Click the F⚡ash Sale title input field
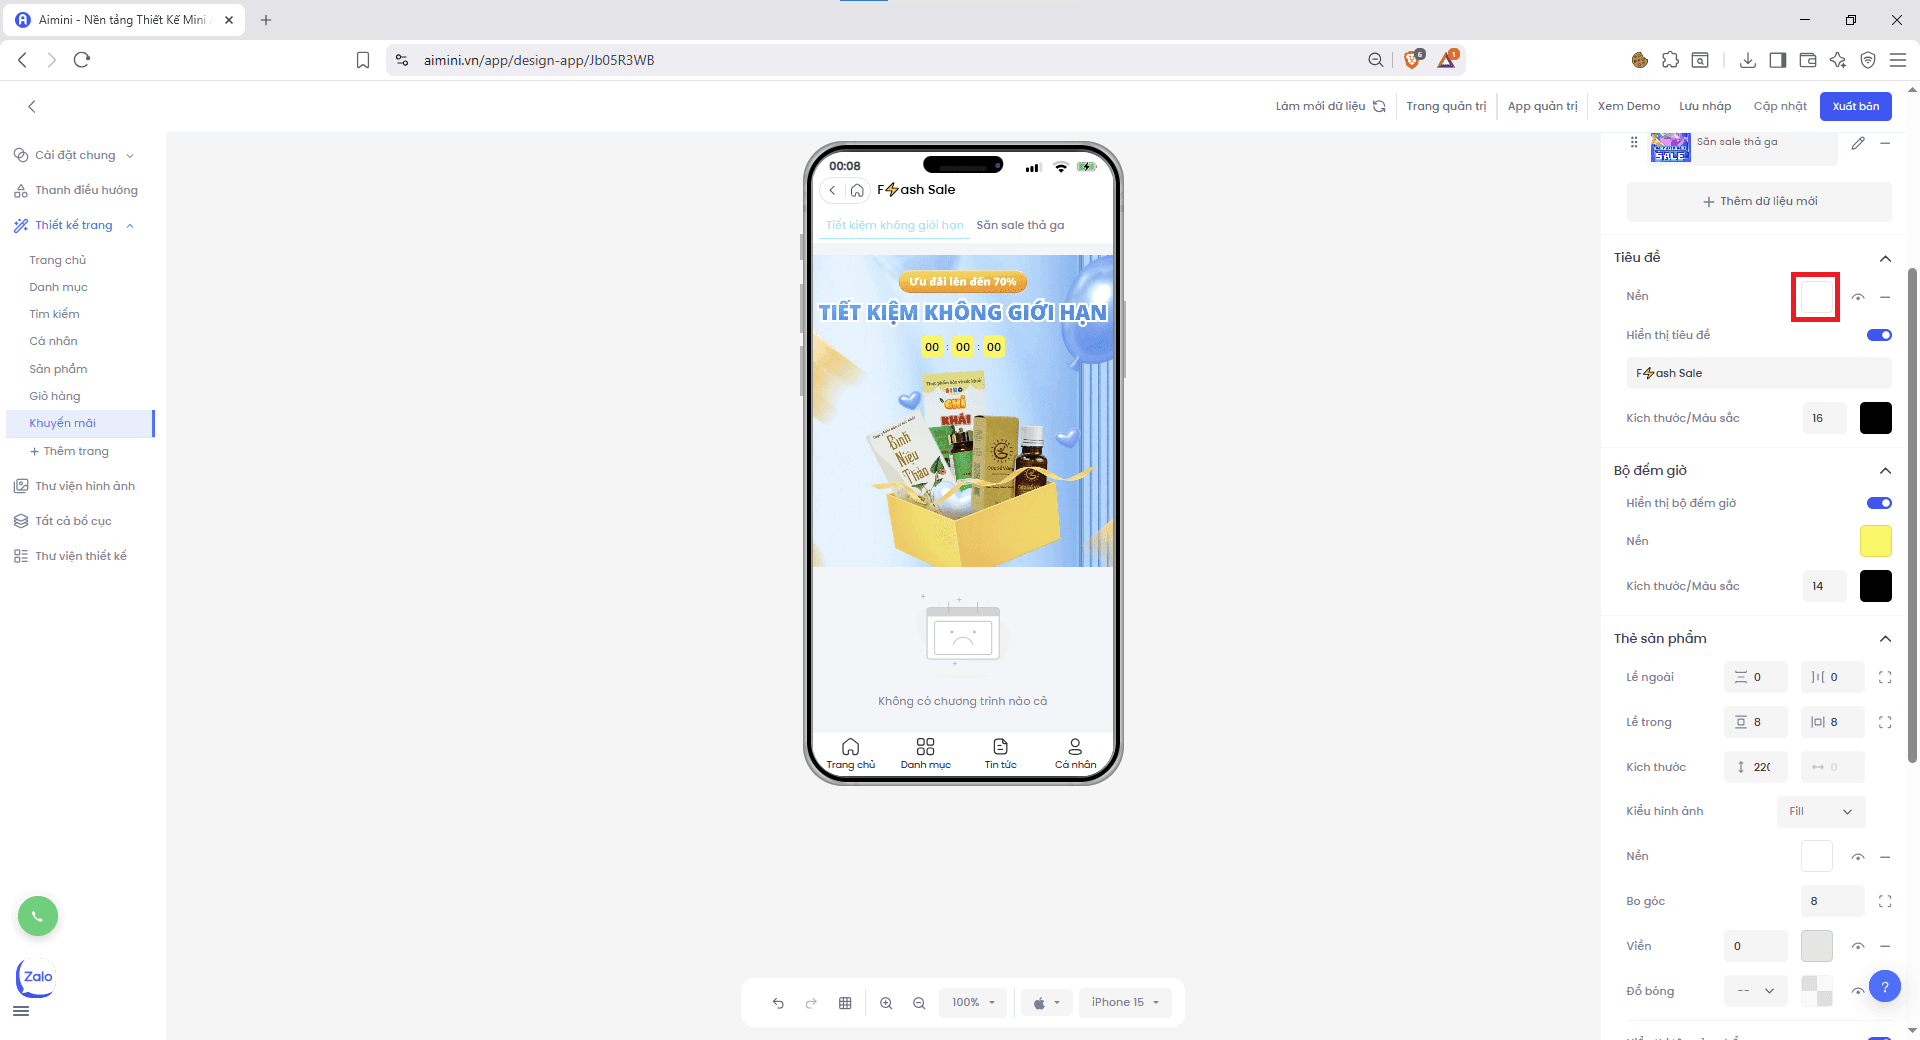Viewport: 1920px width, 1040px height. (x=1758, y=373)
